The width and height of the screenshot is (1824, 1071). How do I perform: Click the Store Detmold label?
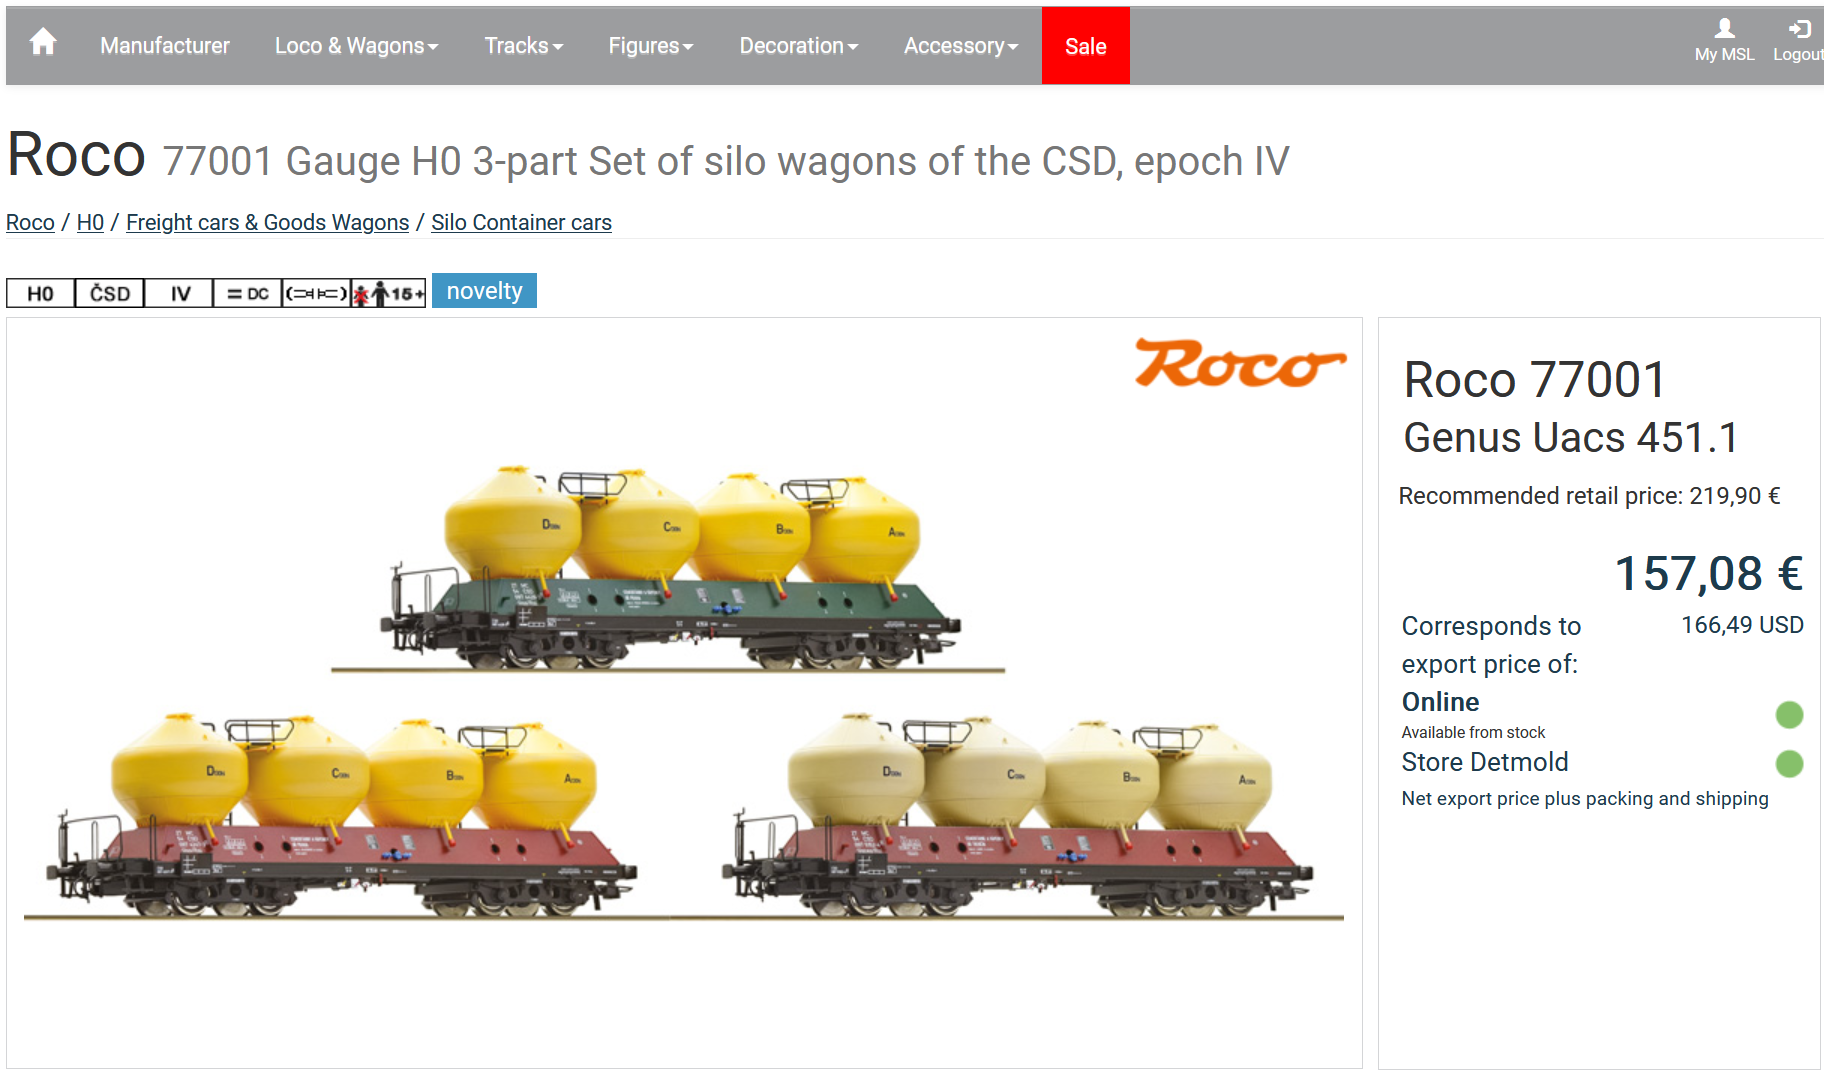pos(1485,762)
